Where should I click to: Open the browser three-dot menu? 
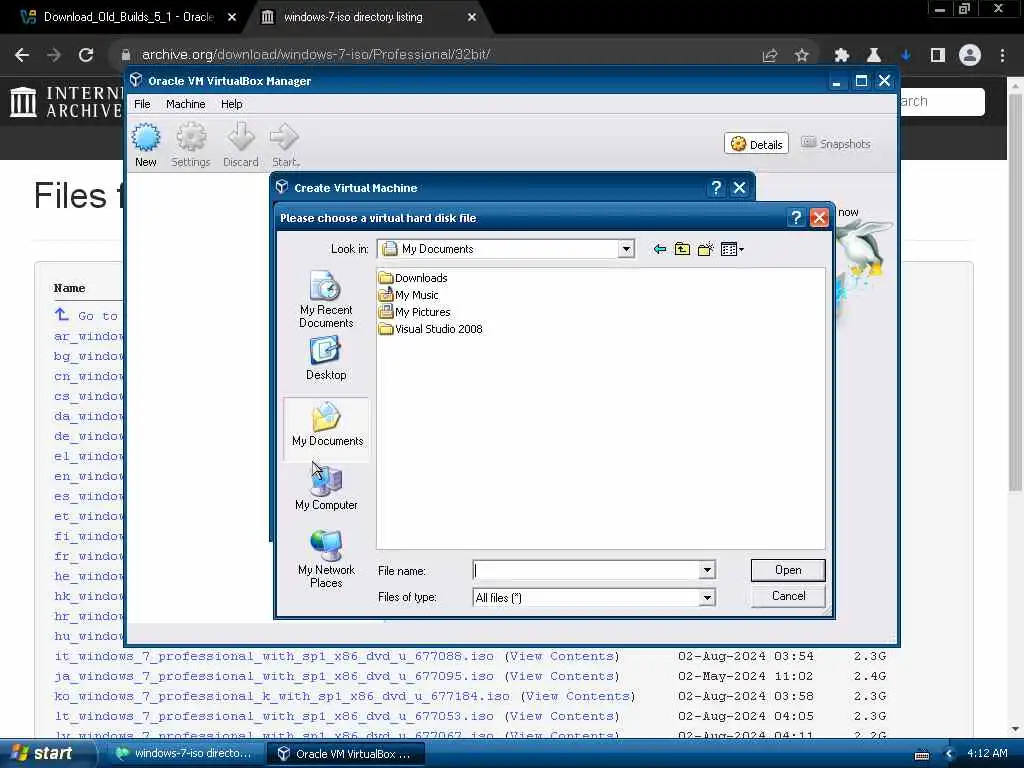point(1002,56)
